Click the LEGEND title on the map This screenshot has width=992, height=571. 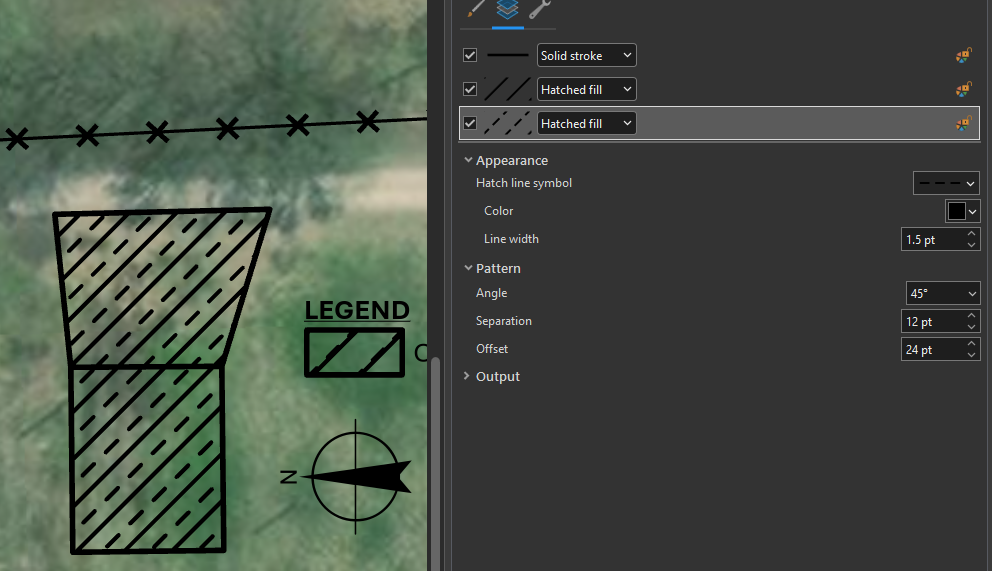(357, 310)
